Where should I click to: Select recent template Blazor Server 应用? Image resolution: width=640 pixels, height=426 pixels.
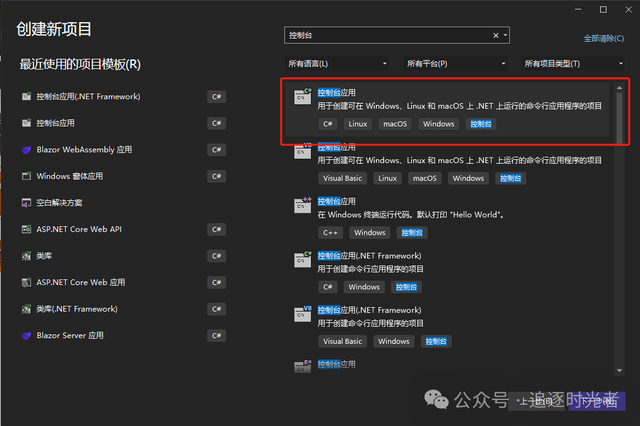tap(70, 335)
